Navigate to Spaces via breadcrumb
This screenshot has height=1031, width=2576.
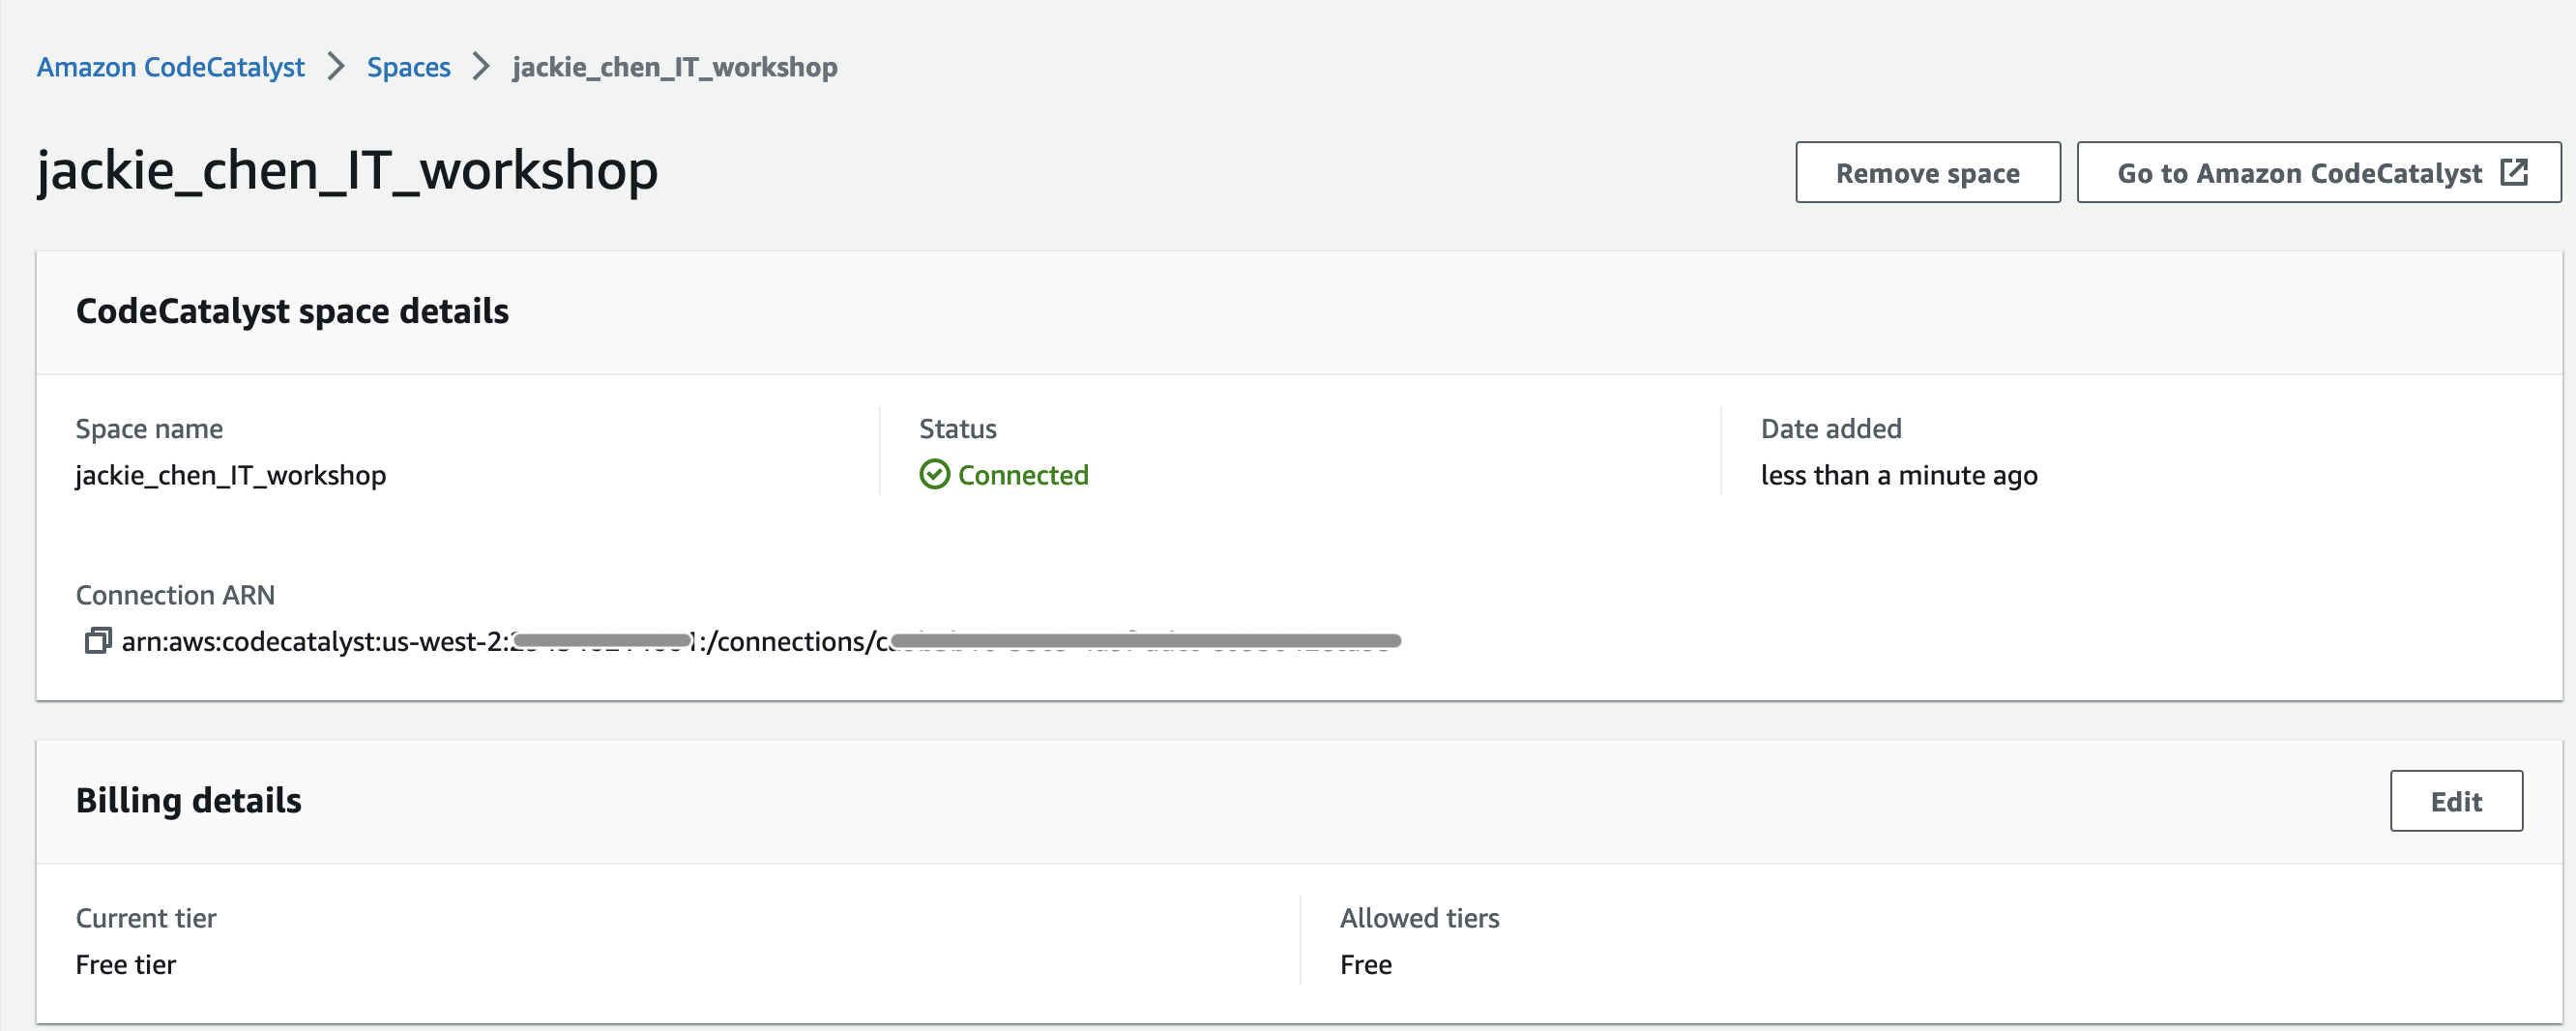tap(408, 67)
